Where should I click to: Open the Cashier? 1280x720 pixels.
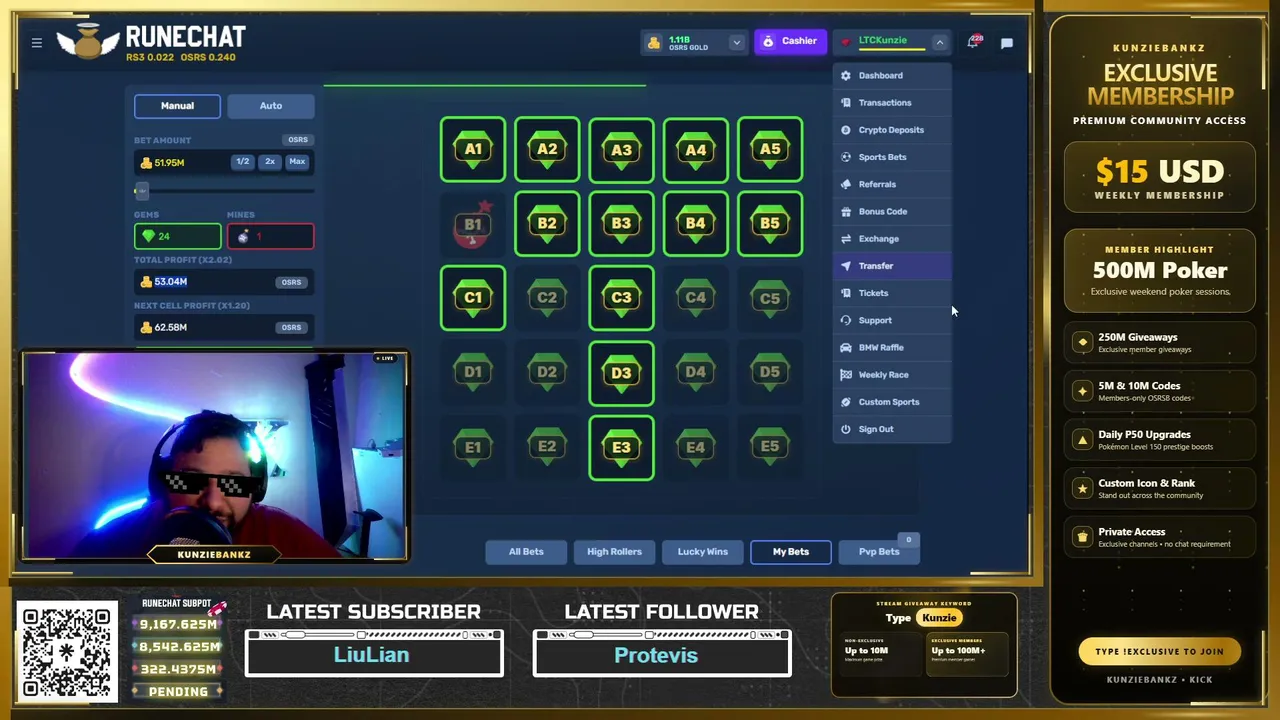coord(790,42)
